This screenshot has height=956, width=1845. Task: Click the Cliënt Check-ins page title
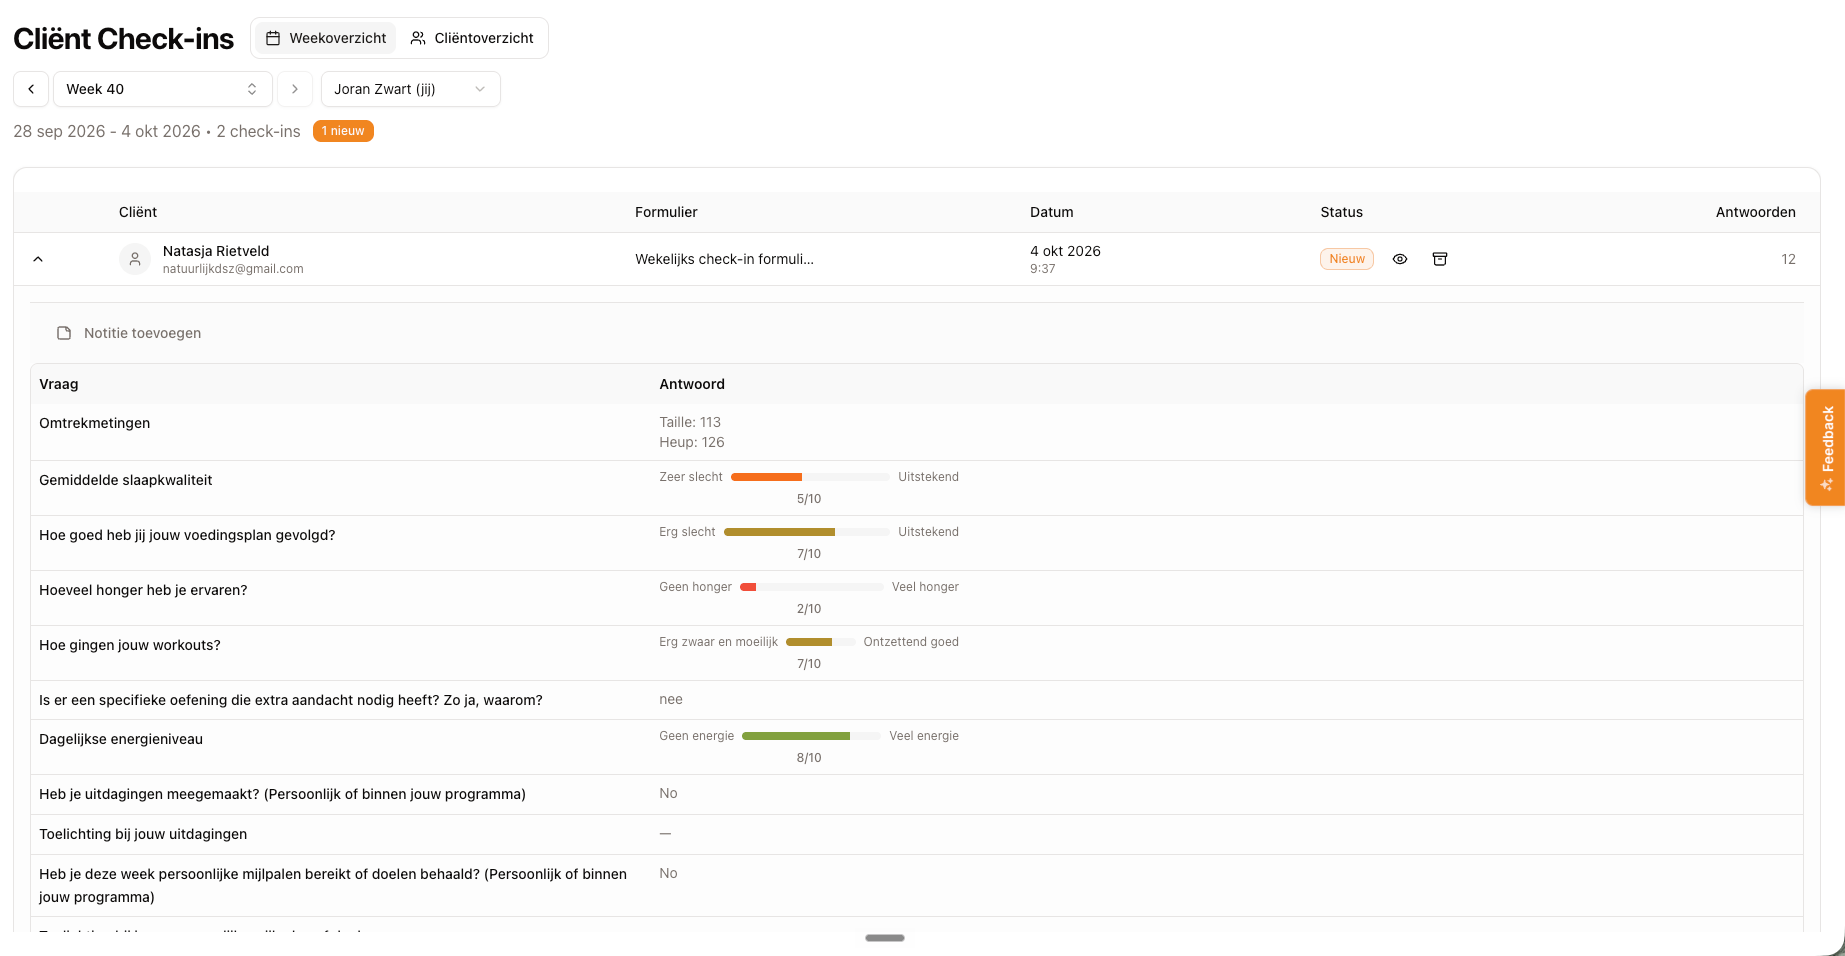[124, 39]
